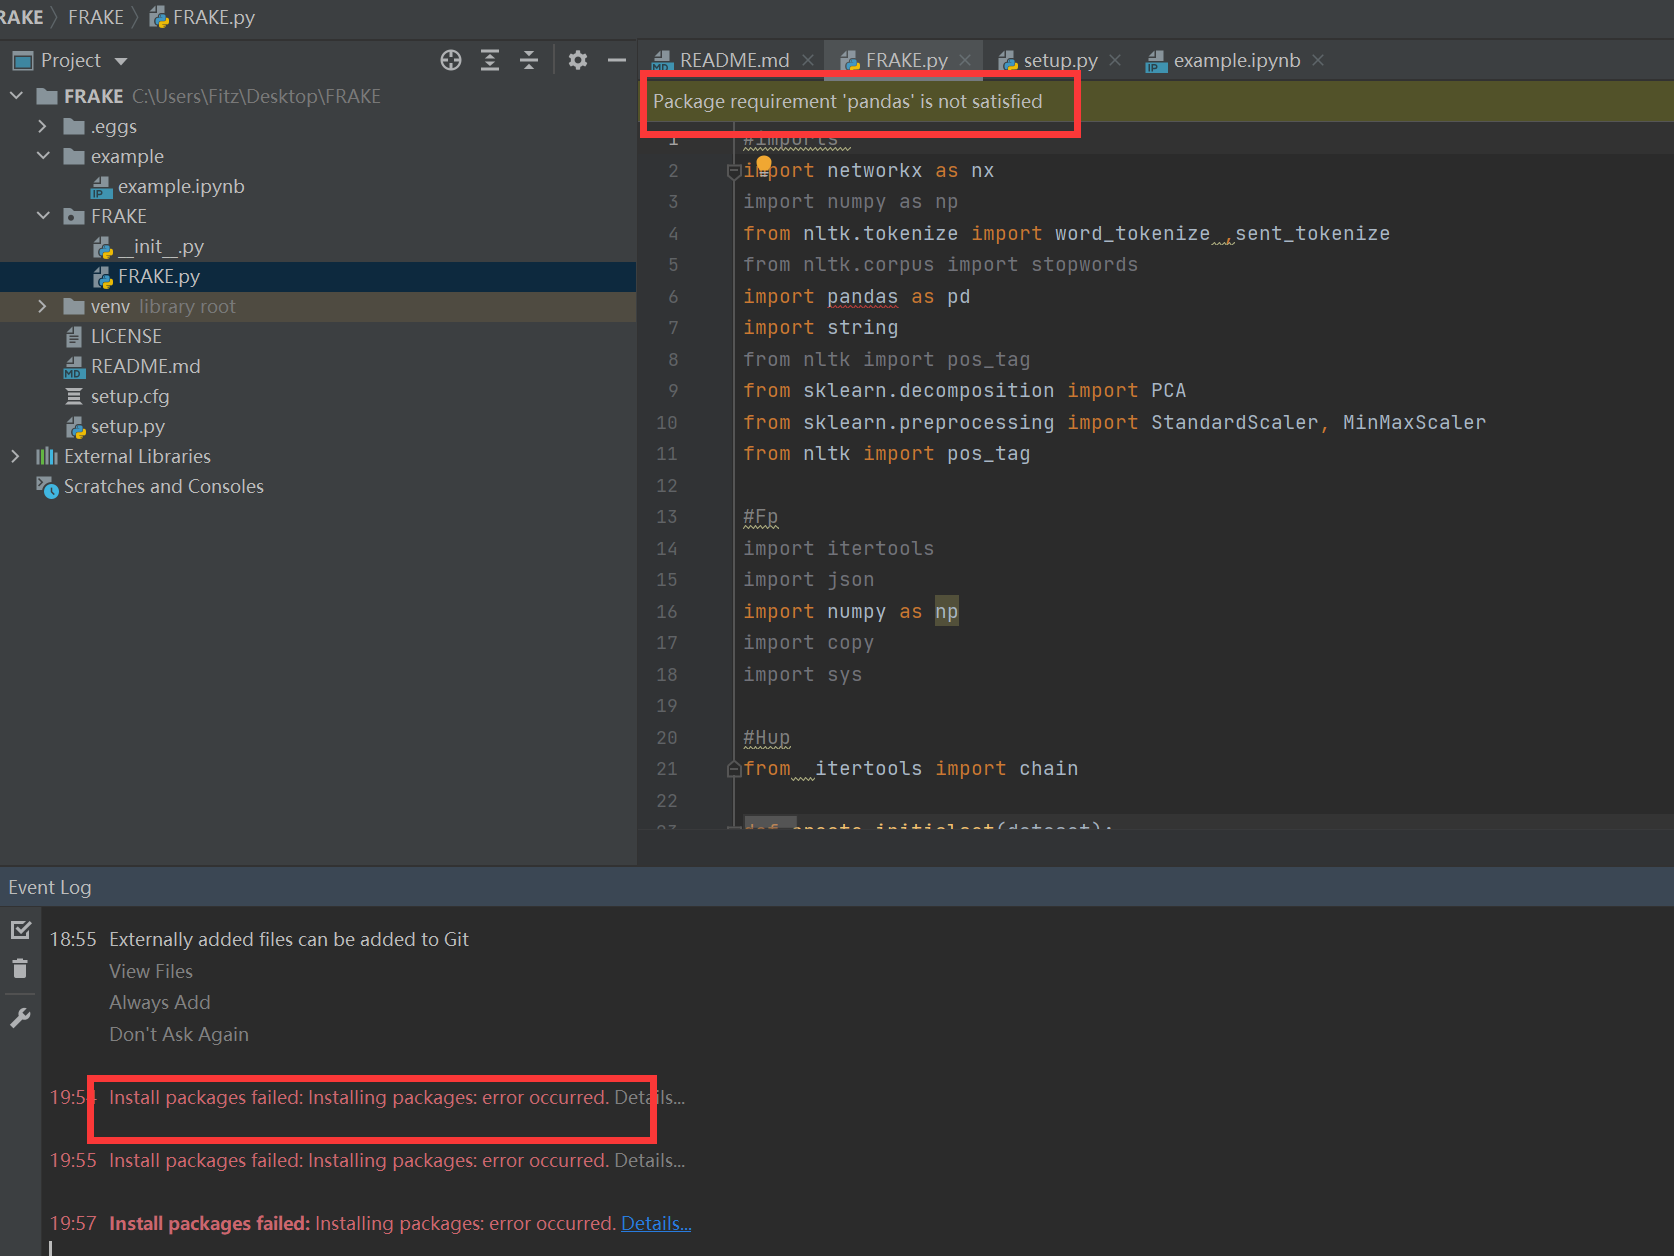Select setup.py in the project tree
Viewport: 1674px width, 1256px height.
[x=127, y=426]
